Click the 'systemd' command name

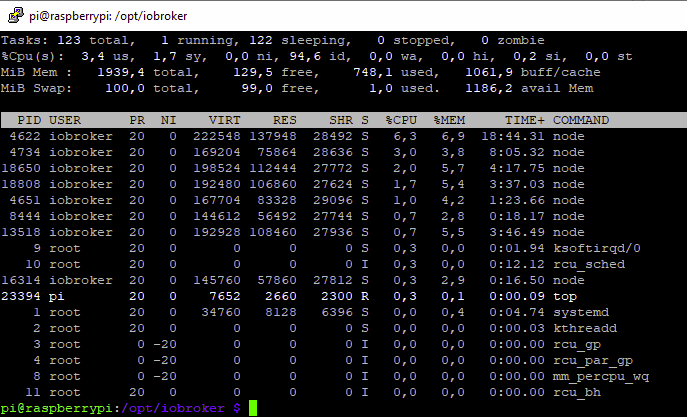tap(581, 312)
